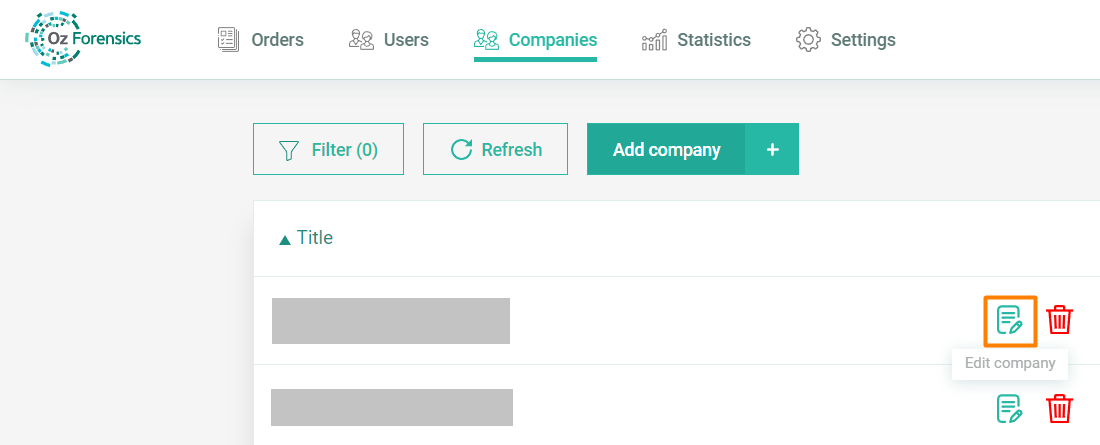Click the Oz Forensics logo
The width and height of the screenshot is (1100, 445).
(83, 40)
